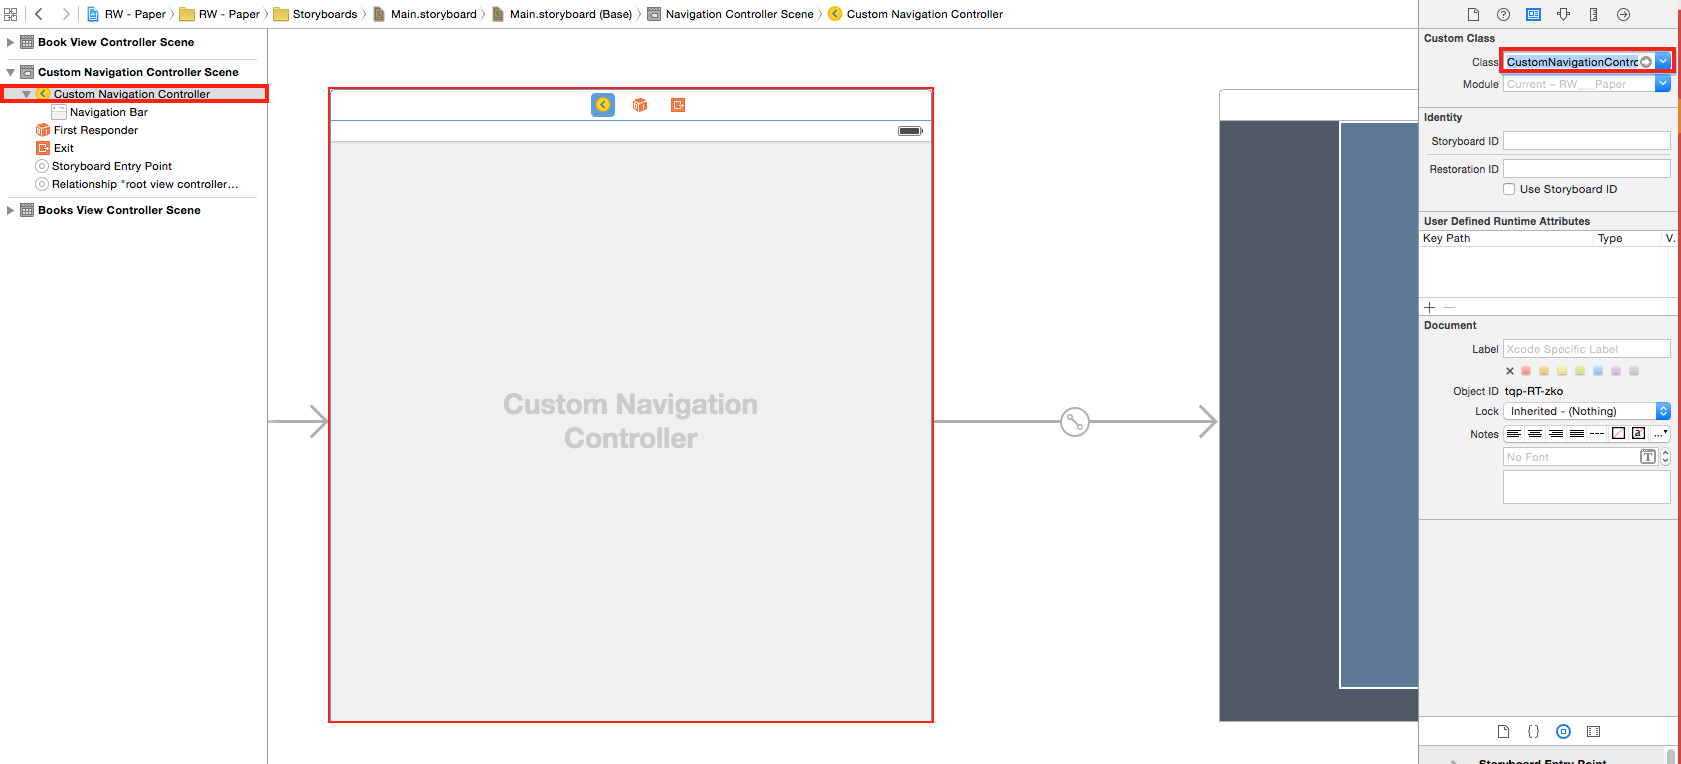Open the Class dropdown arrow

coord(1663,62)
